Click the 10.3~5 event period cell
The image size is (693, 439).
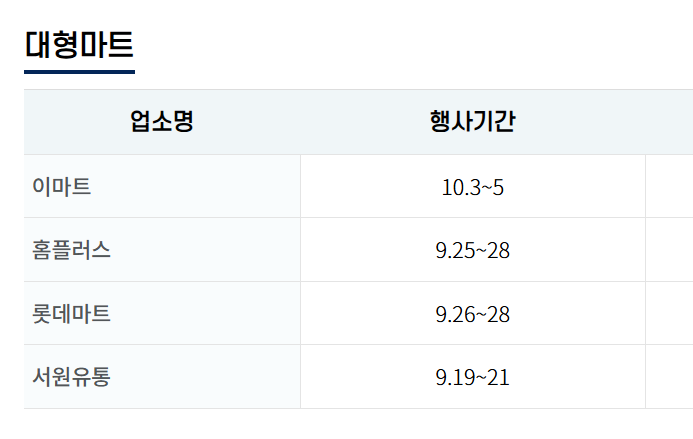[472, 187]
